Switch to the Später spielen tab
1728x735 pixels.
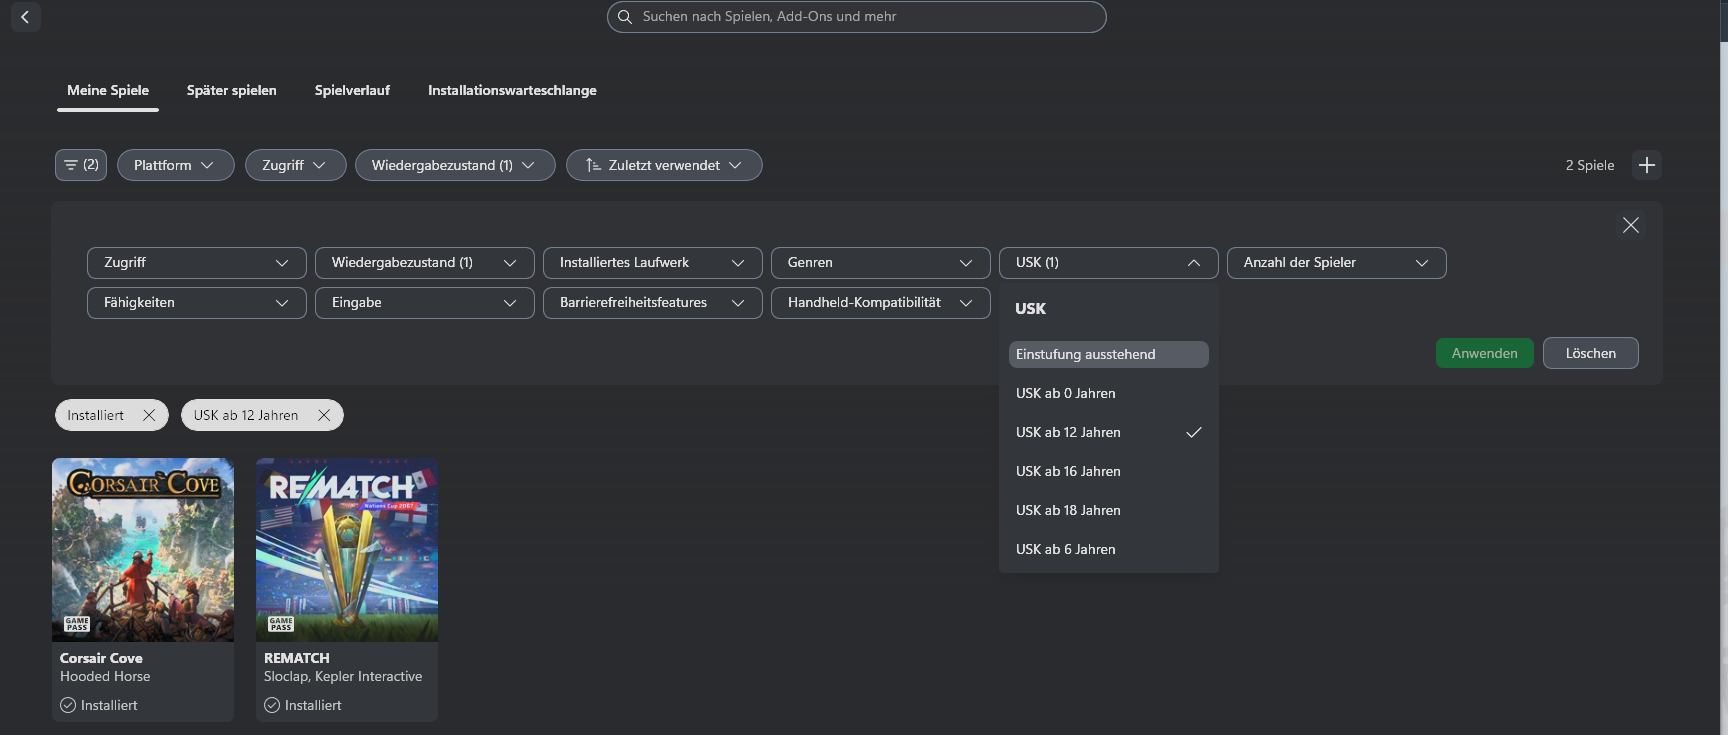coord(232,90)
